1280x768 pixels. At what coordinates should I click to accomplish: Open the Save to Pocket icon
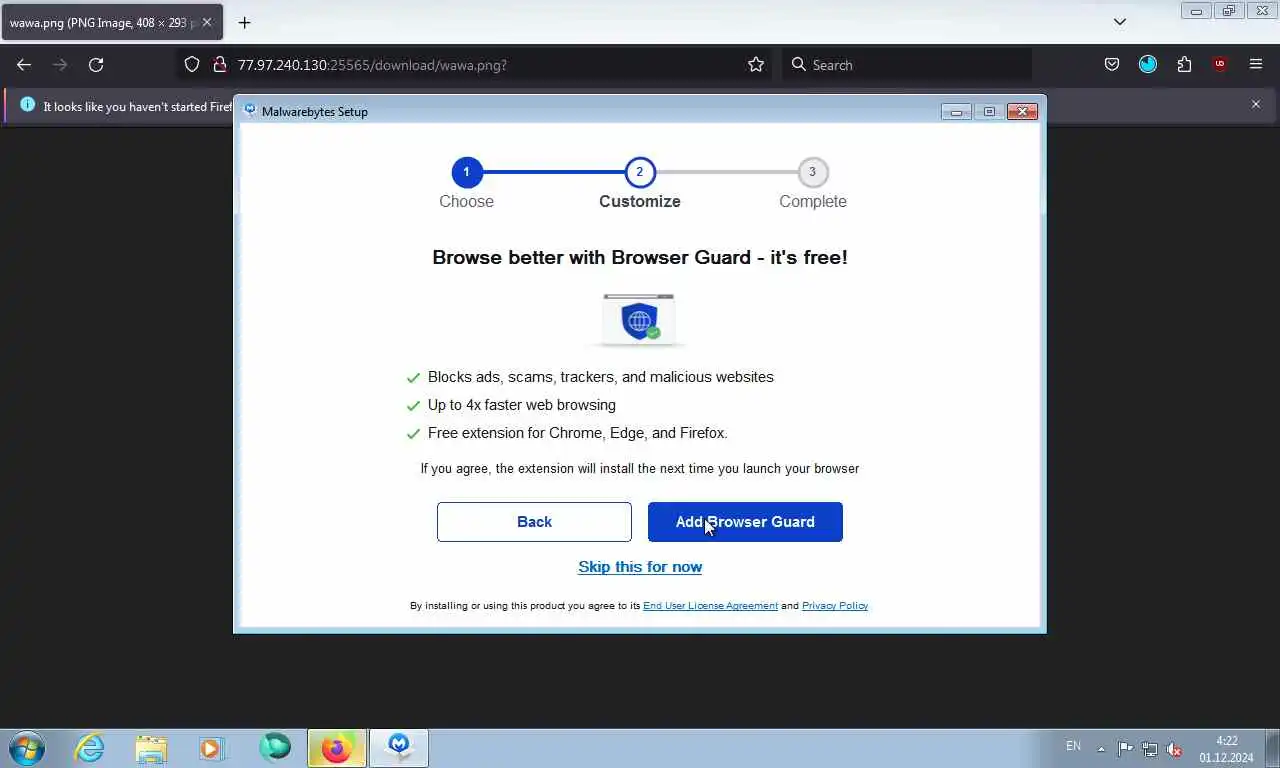[x=1112, y=65]
